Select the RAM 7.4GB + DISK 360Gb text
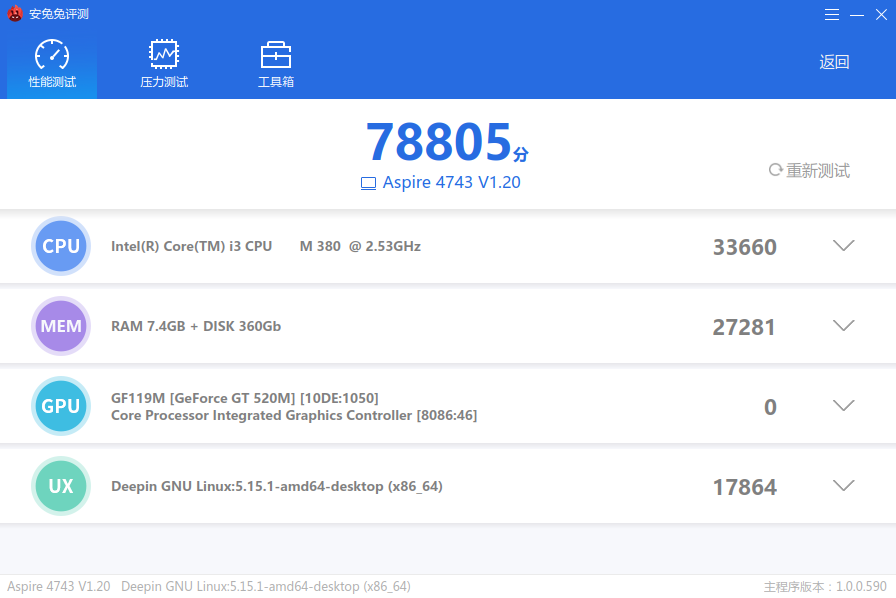This screenshot has width=896, height=598. [x=196, y=326]
